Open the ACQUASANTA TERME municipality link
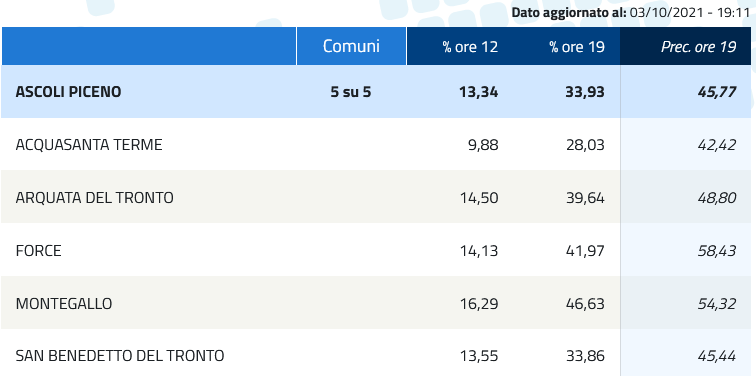Screen dimensions: 756x376 coord(89,145)
